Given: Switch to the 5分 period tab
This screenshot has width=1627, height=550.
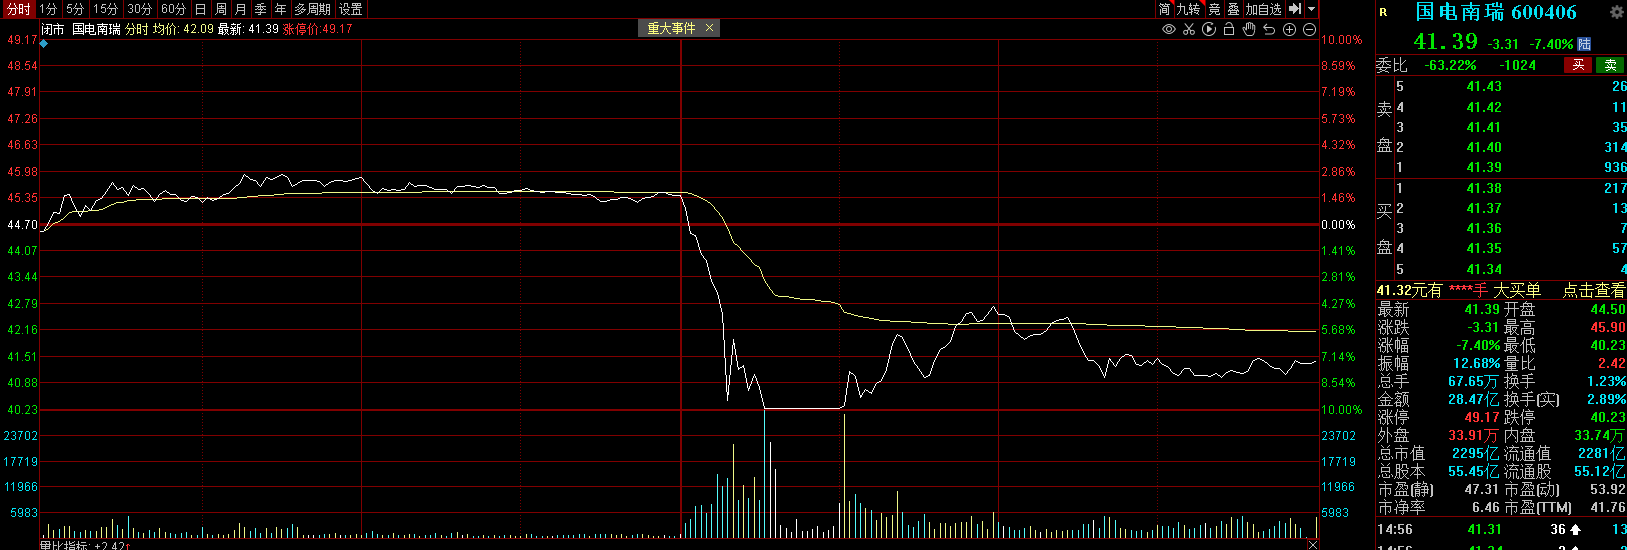Looking at the screenshot, I should (x=75, y=9).
